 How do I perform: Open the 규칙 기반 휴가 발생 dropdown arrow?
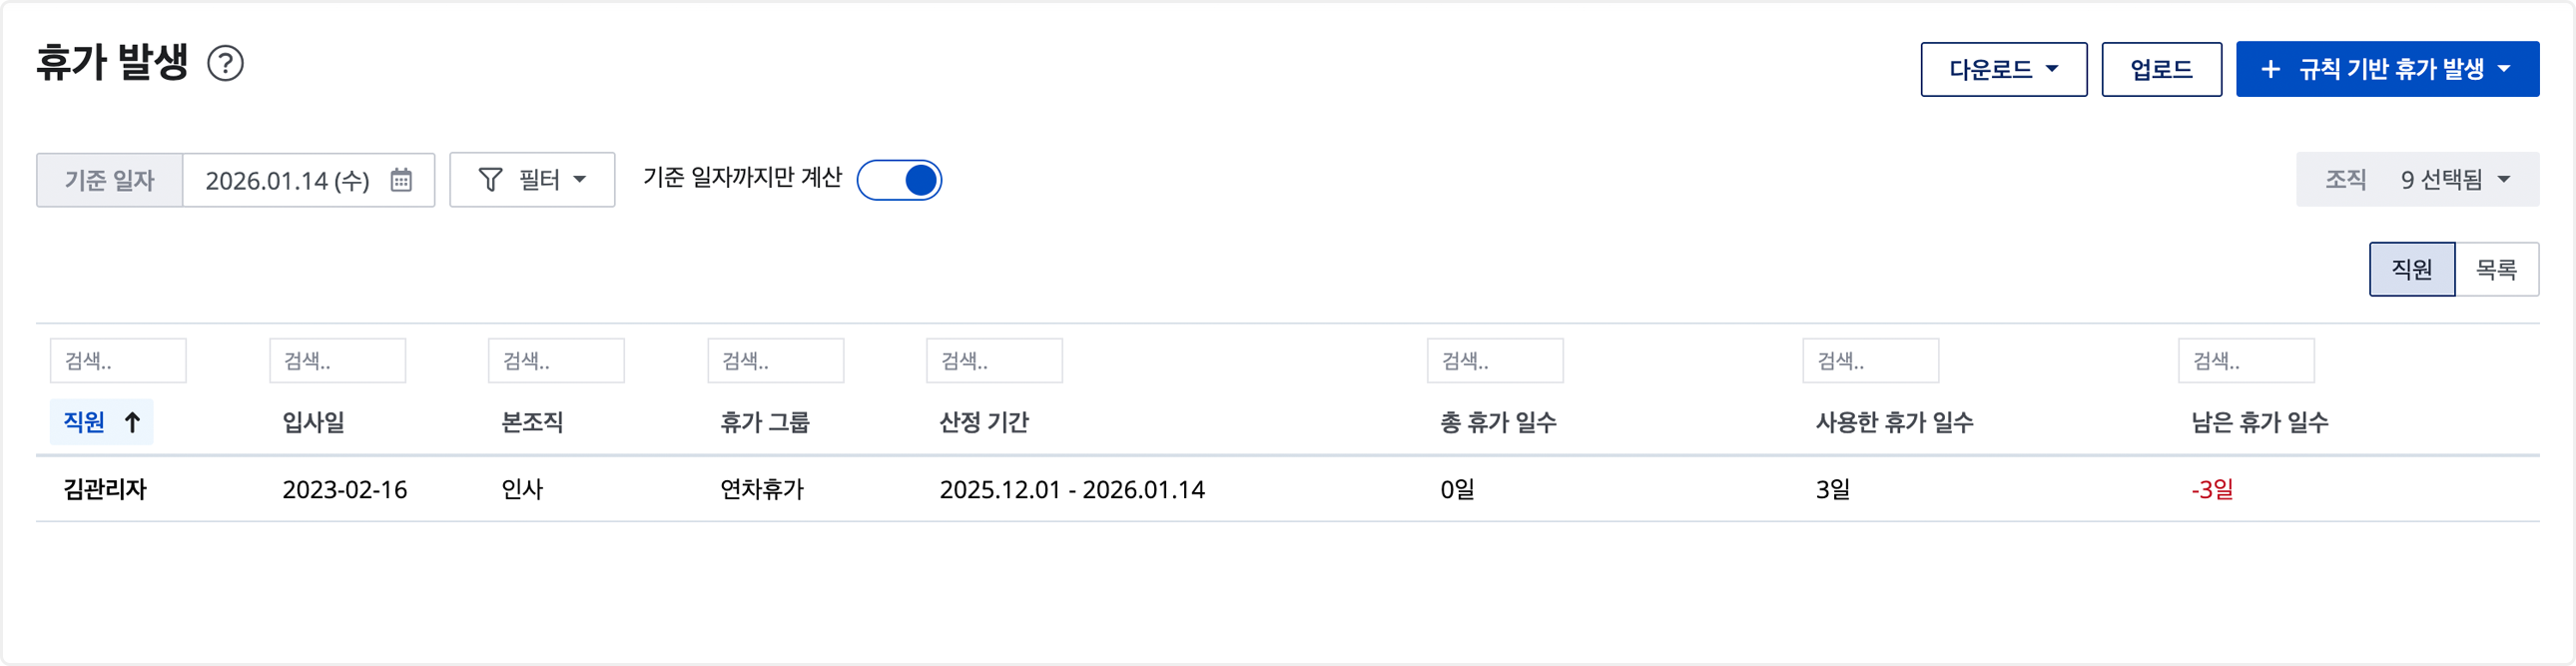2504,69
